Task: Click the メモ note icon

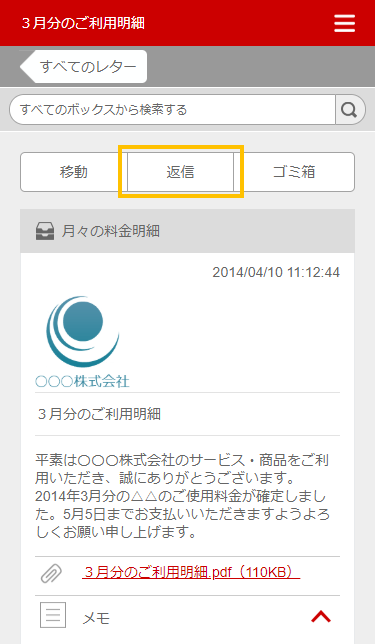Action: click(53, 615)
